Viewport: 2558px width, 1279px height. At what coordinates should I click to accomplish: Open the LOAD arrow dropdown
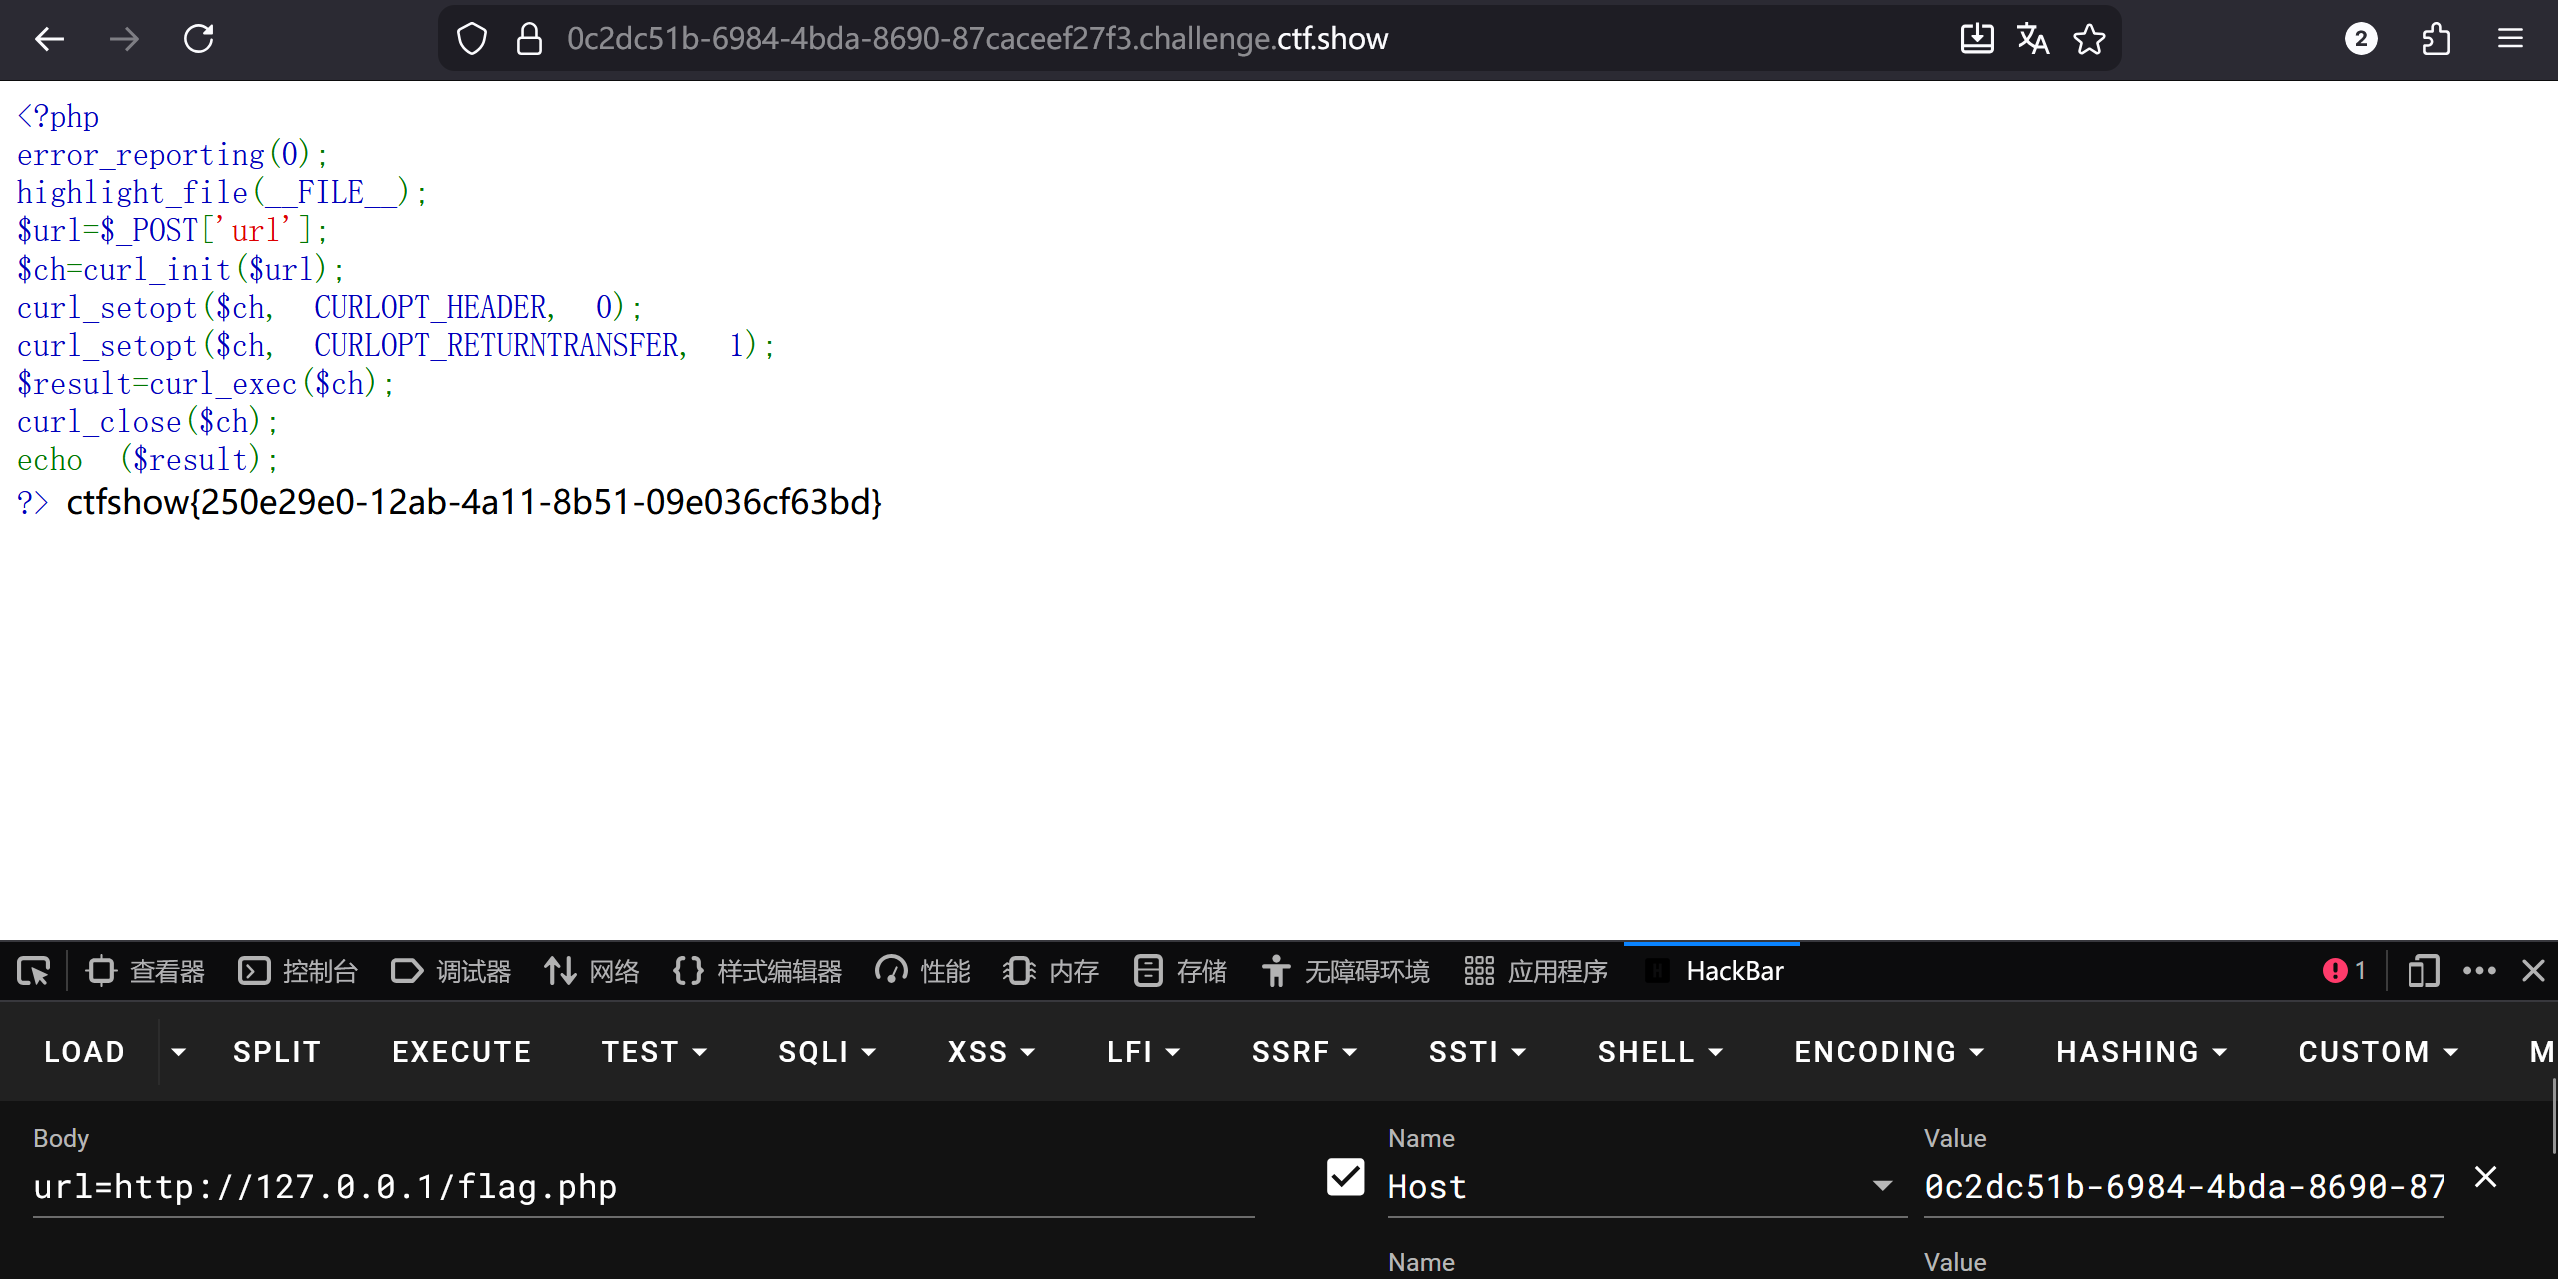(x=178, y=1052)
